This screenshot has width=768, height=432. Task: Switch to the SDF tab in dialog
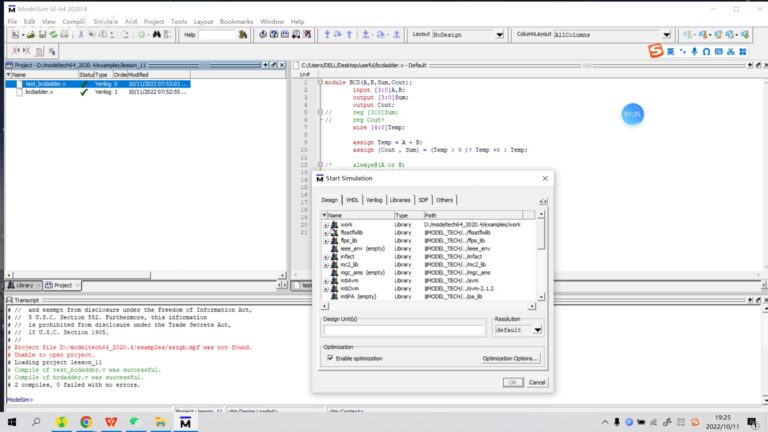click(423, 200)
